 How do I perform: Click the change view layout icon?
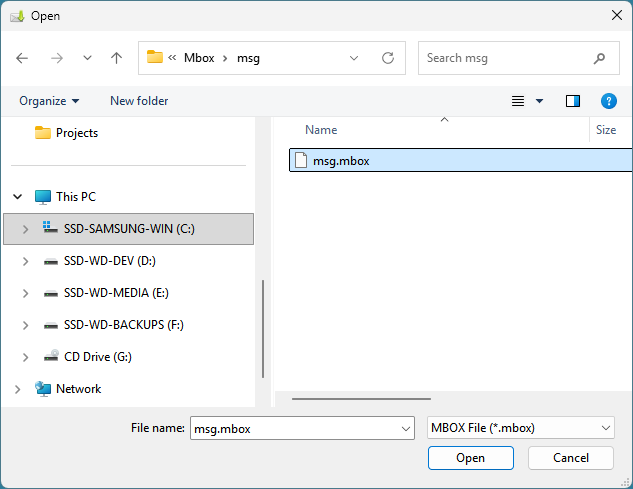tap(518, 101)
